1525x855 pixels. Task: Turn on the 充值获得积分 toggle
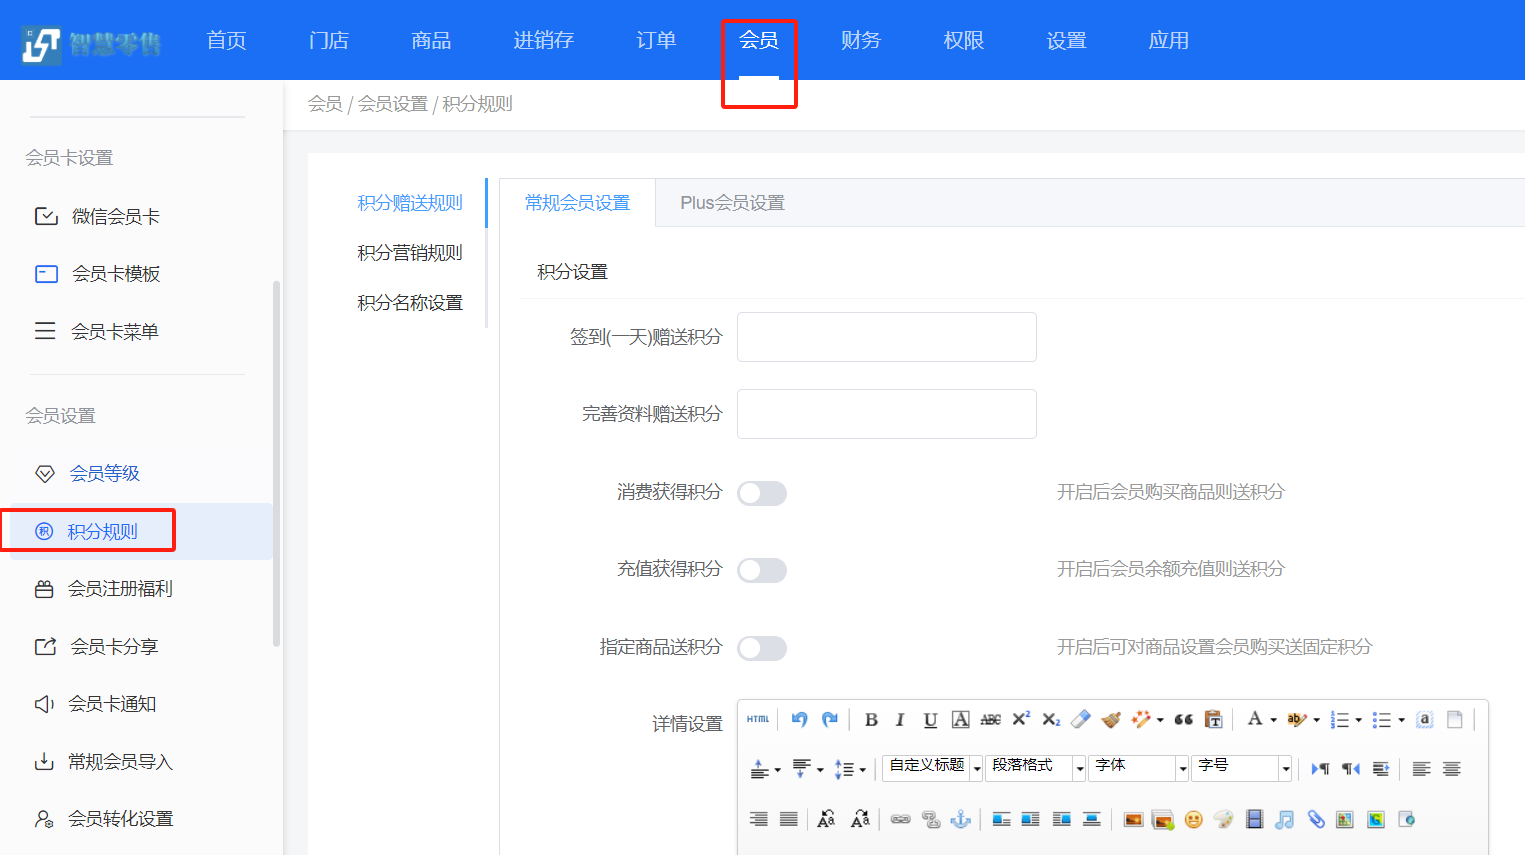(x=762, y=570)
